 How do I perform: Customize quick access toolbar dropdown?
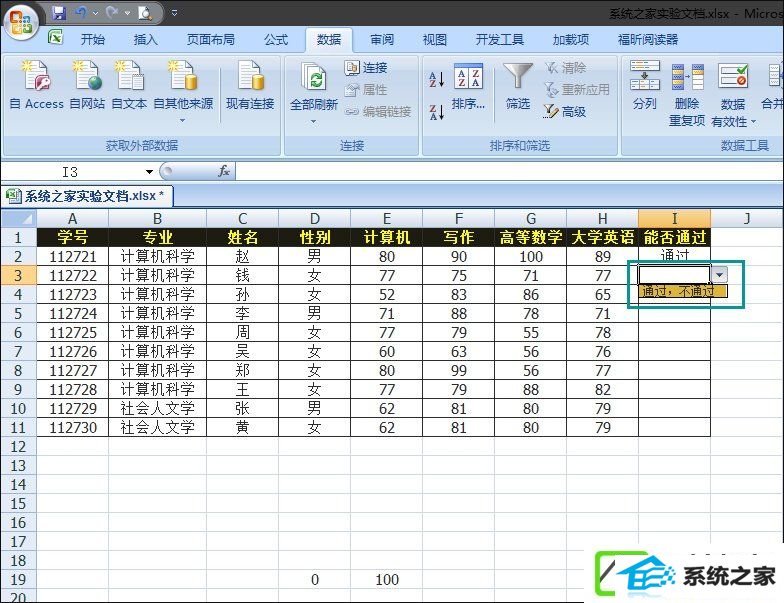174,13
